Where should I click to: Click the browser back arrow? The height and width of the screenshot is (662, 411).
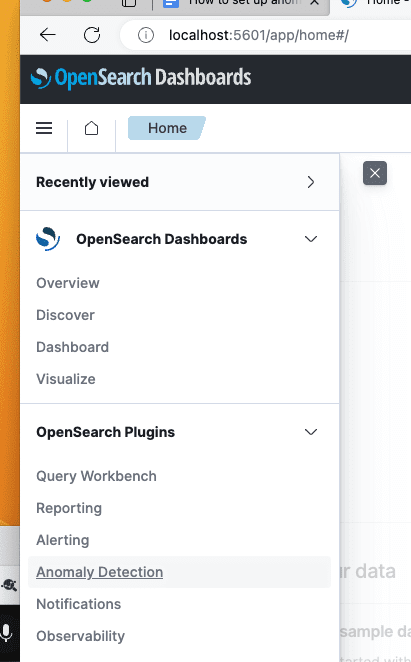48,35
